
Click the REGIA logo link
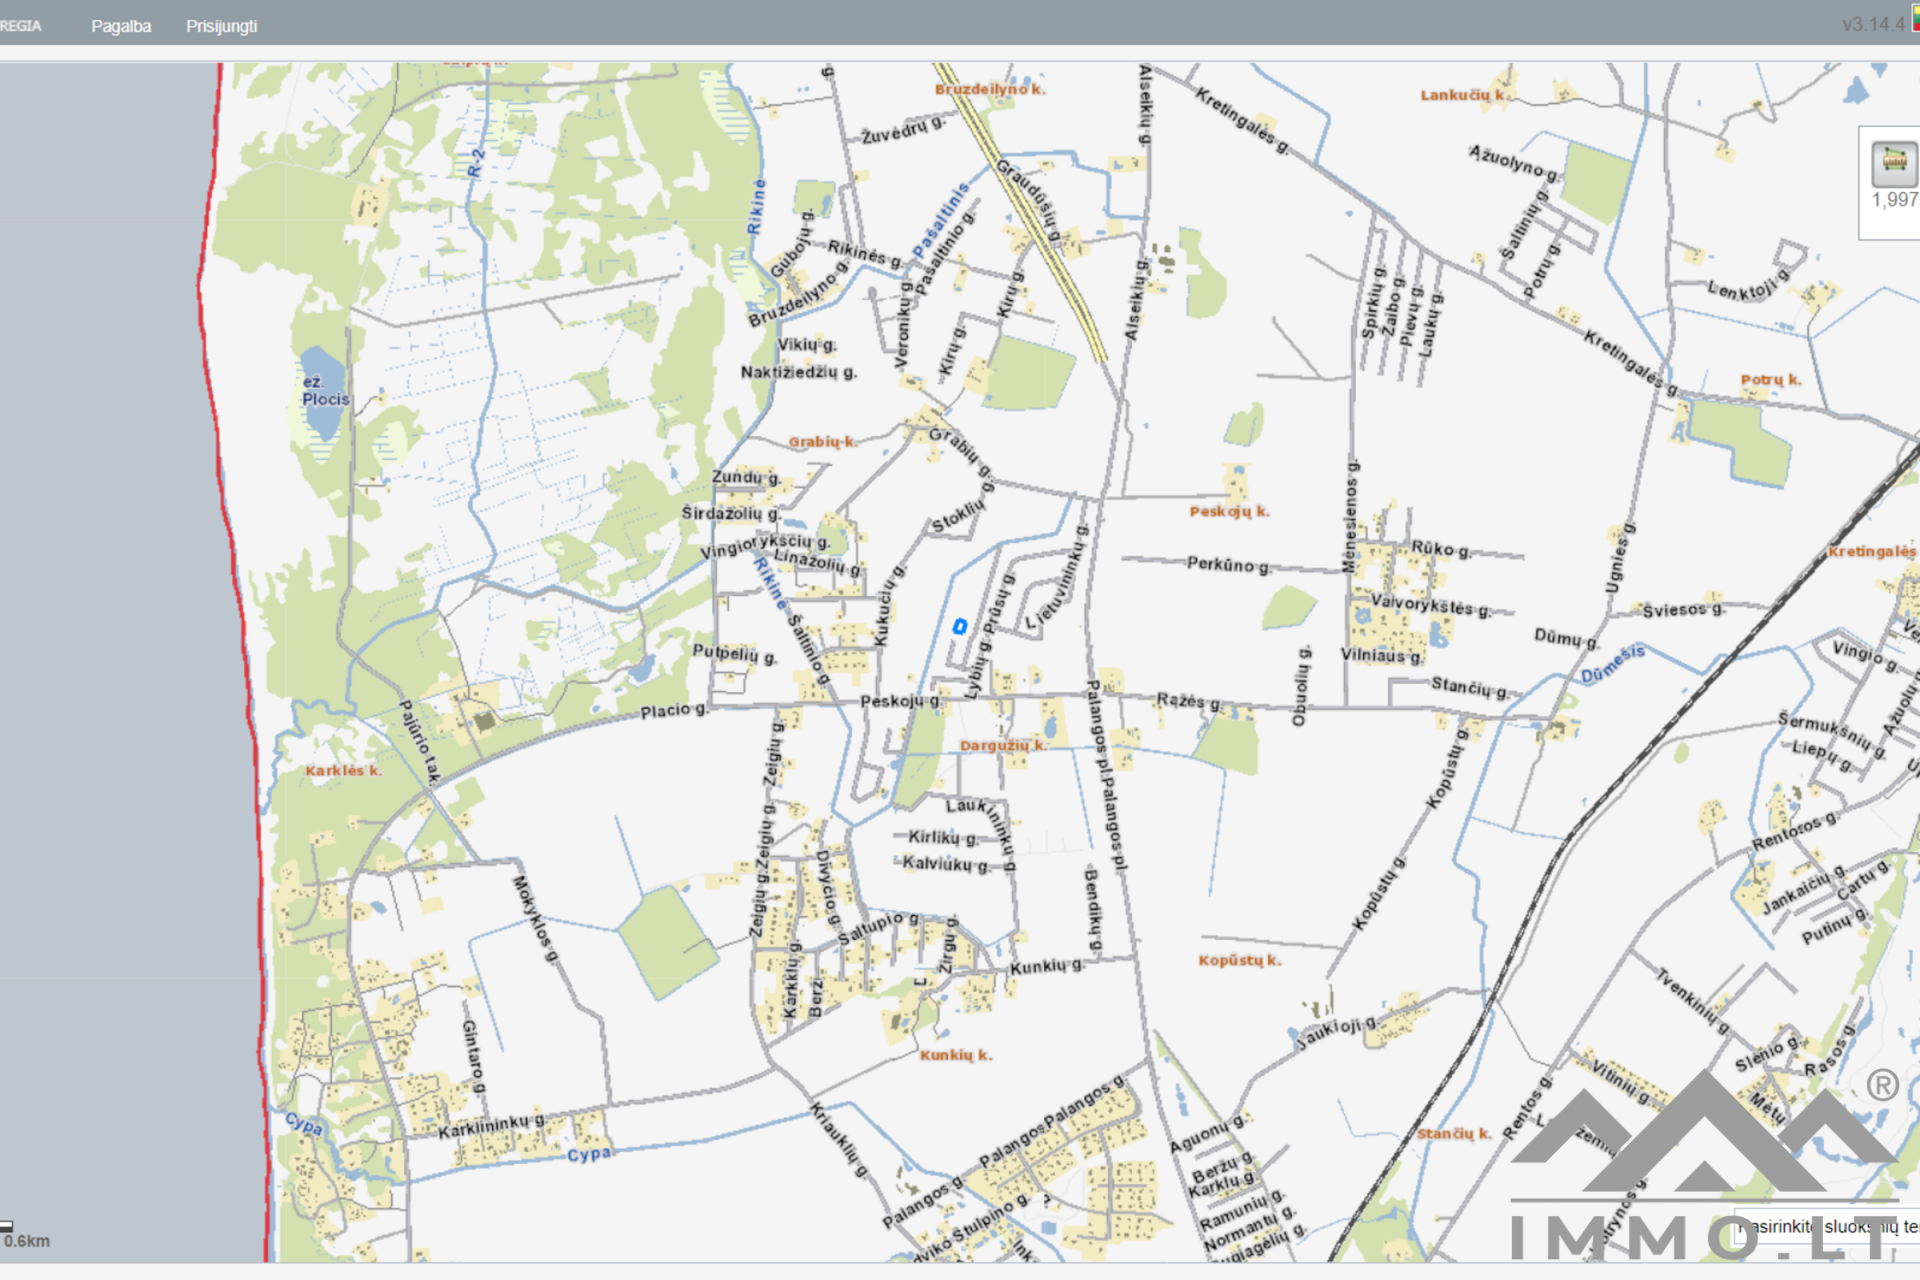click(x=21, y=26)
